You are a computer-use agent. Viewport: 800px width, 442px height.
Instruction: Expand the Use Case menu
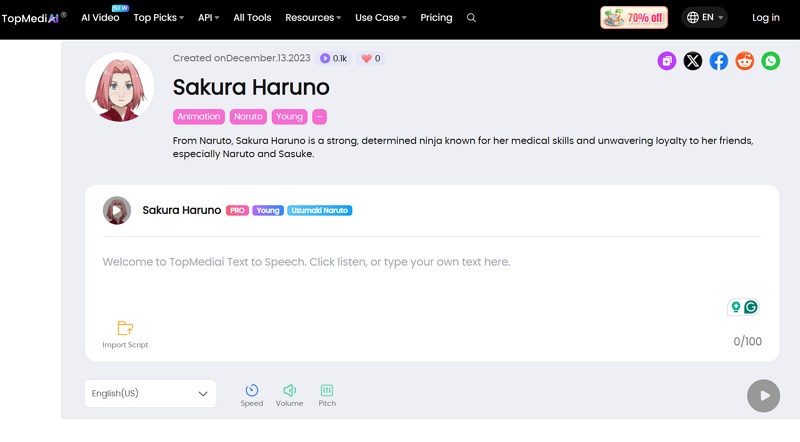tap(381, 17)
